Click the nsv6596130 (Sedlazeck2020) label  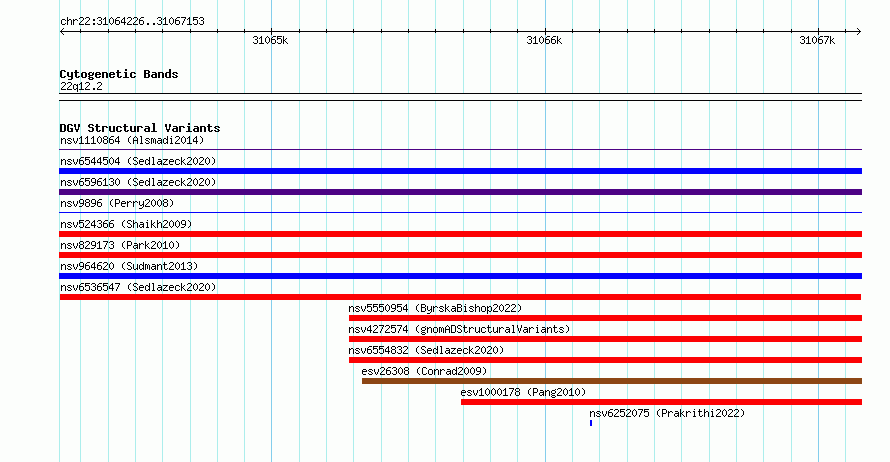[x=138, y=182]
